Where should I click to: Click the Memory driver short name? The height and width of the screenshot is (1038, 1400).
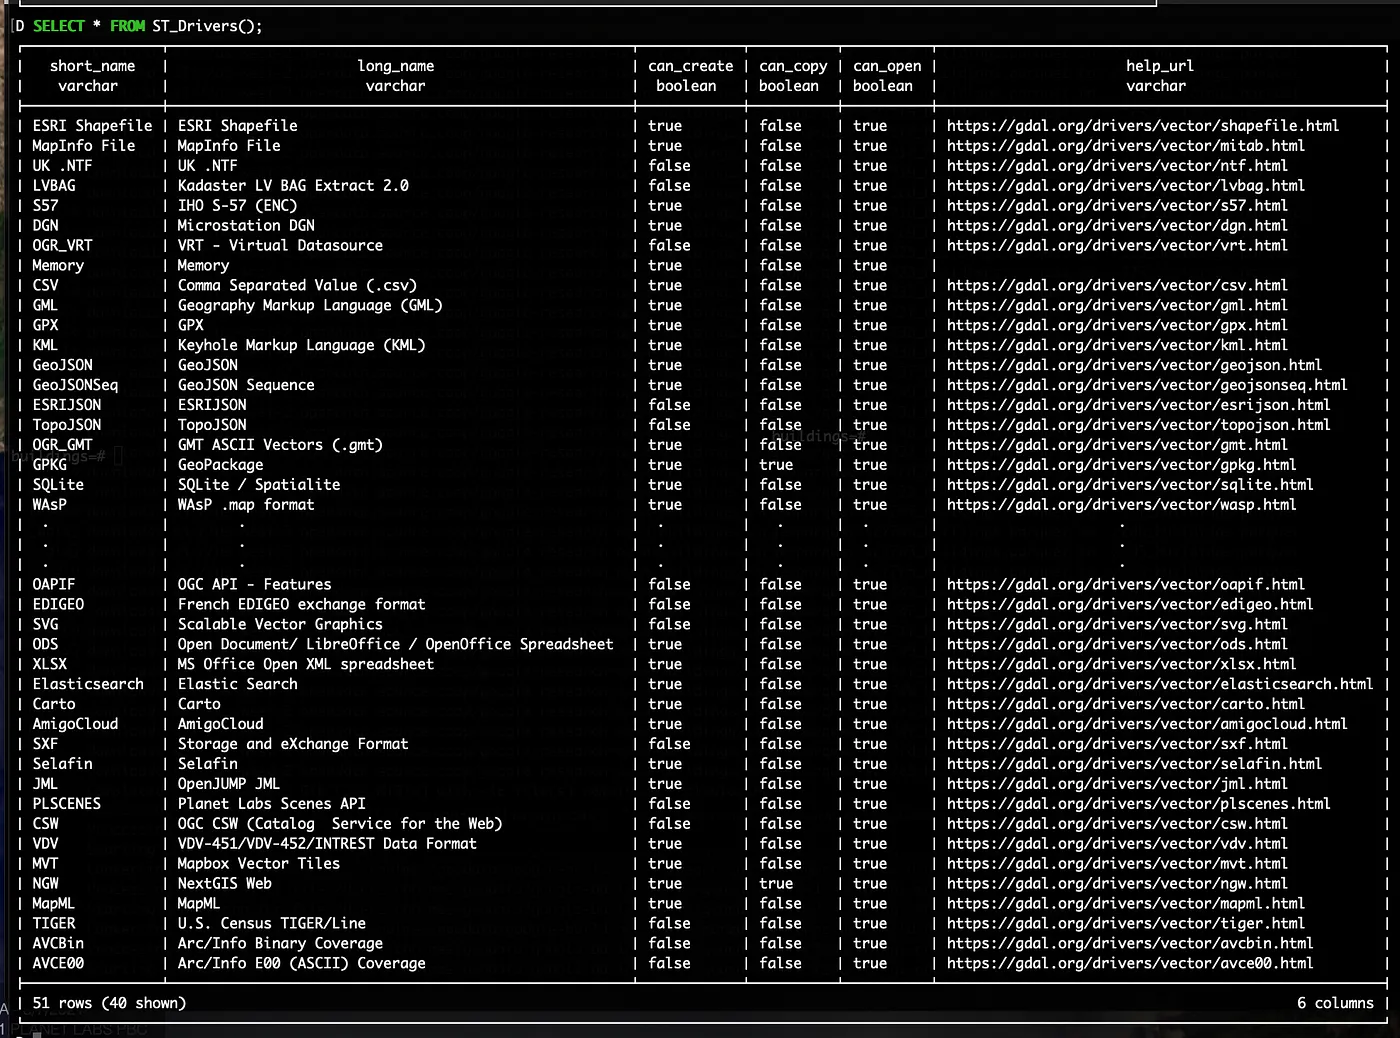(x=57, y=265)
